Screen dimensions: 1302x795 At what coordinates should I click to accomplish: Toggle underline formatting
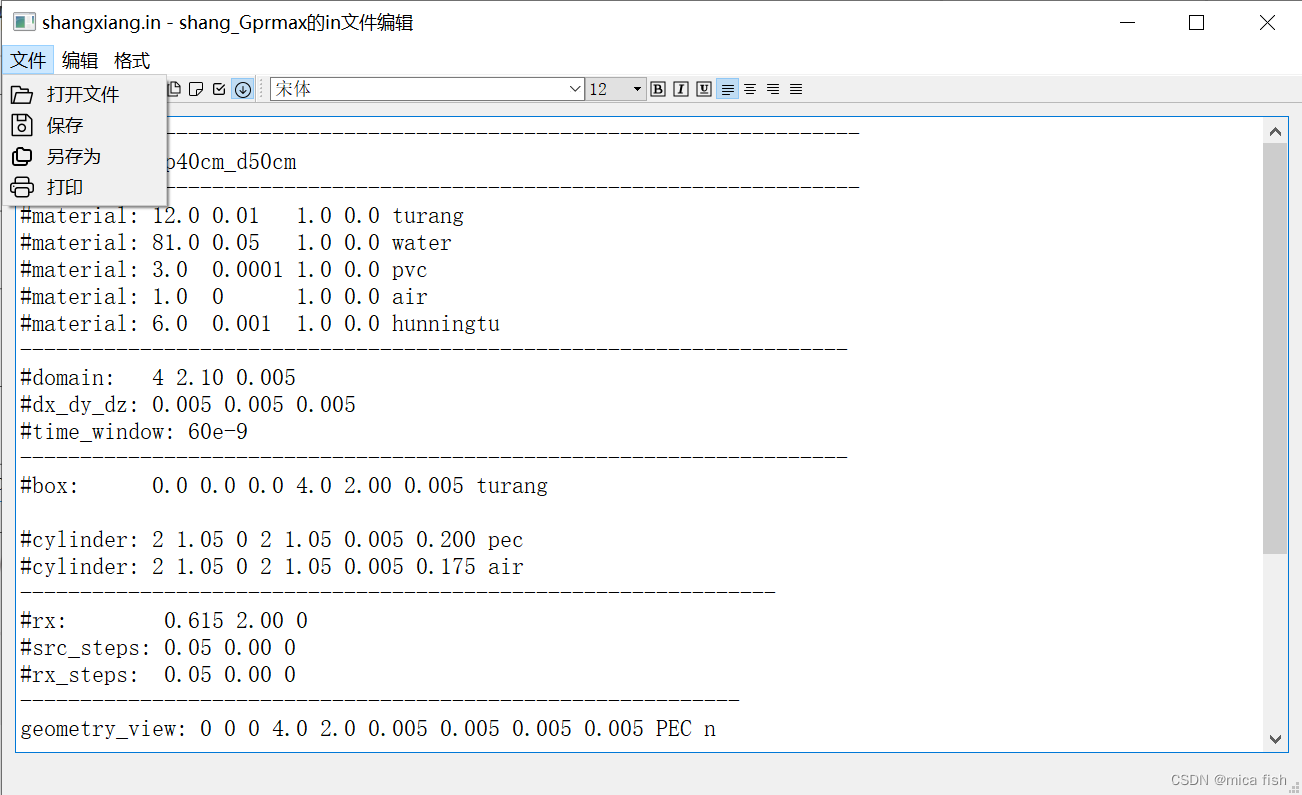704,89
